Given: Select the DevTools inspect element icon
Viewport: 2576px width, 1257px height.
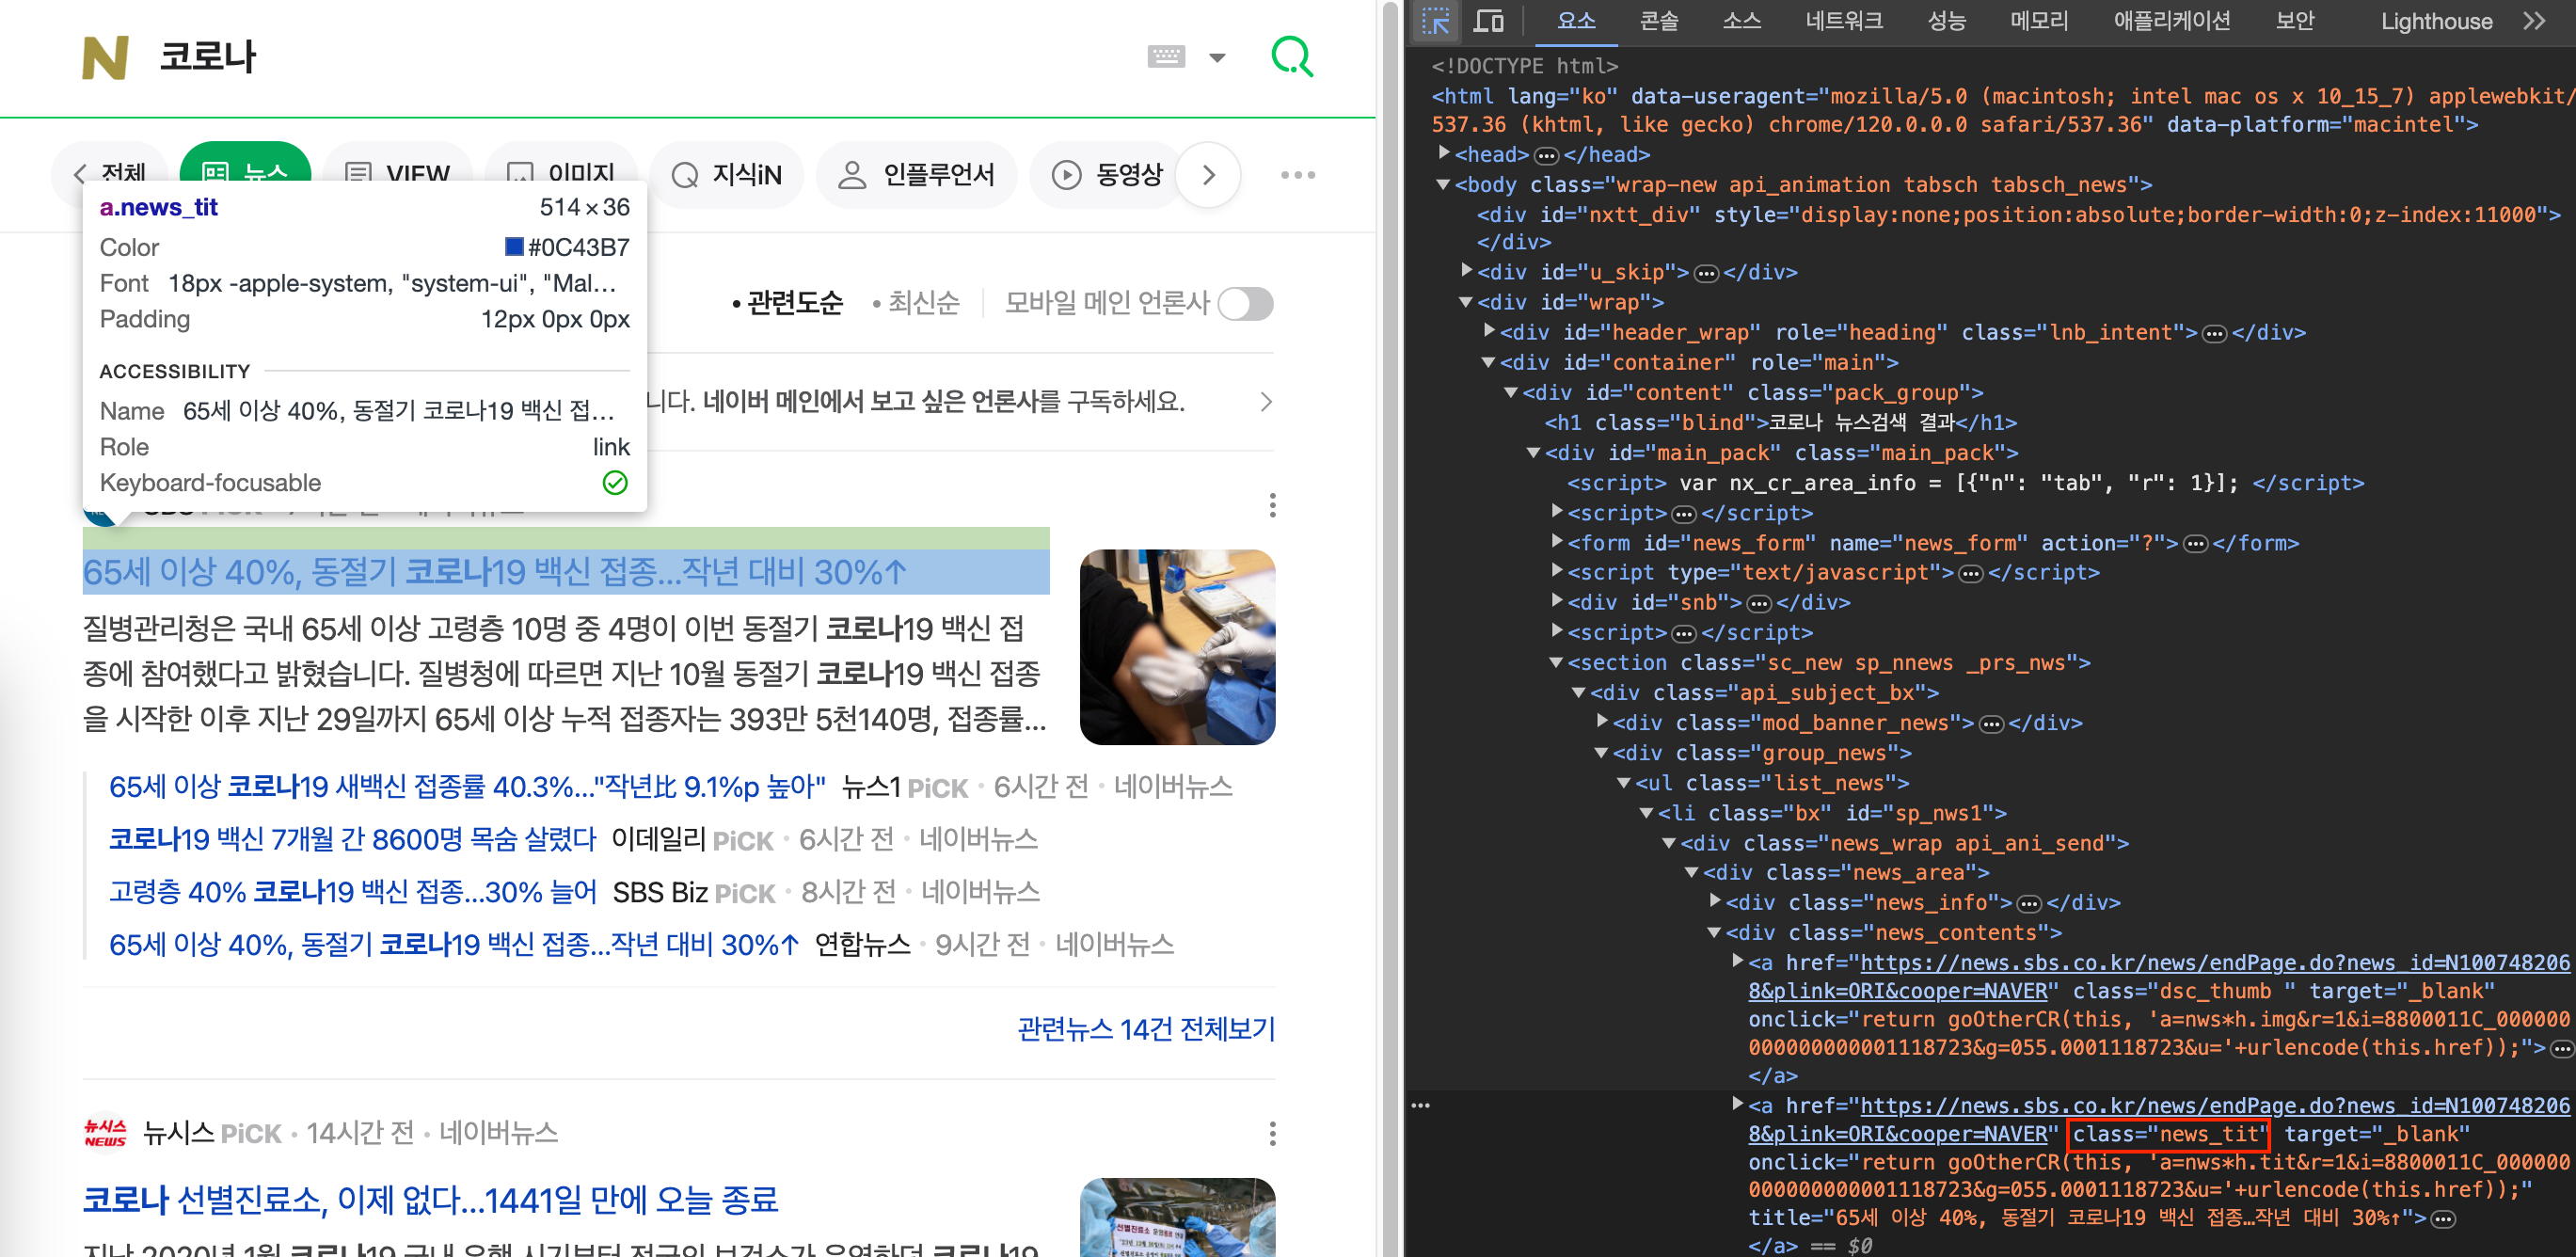Looking at the screenshot, I should (1436, 21).
